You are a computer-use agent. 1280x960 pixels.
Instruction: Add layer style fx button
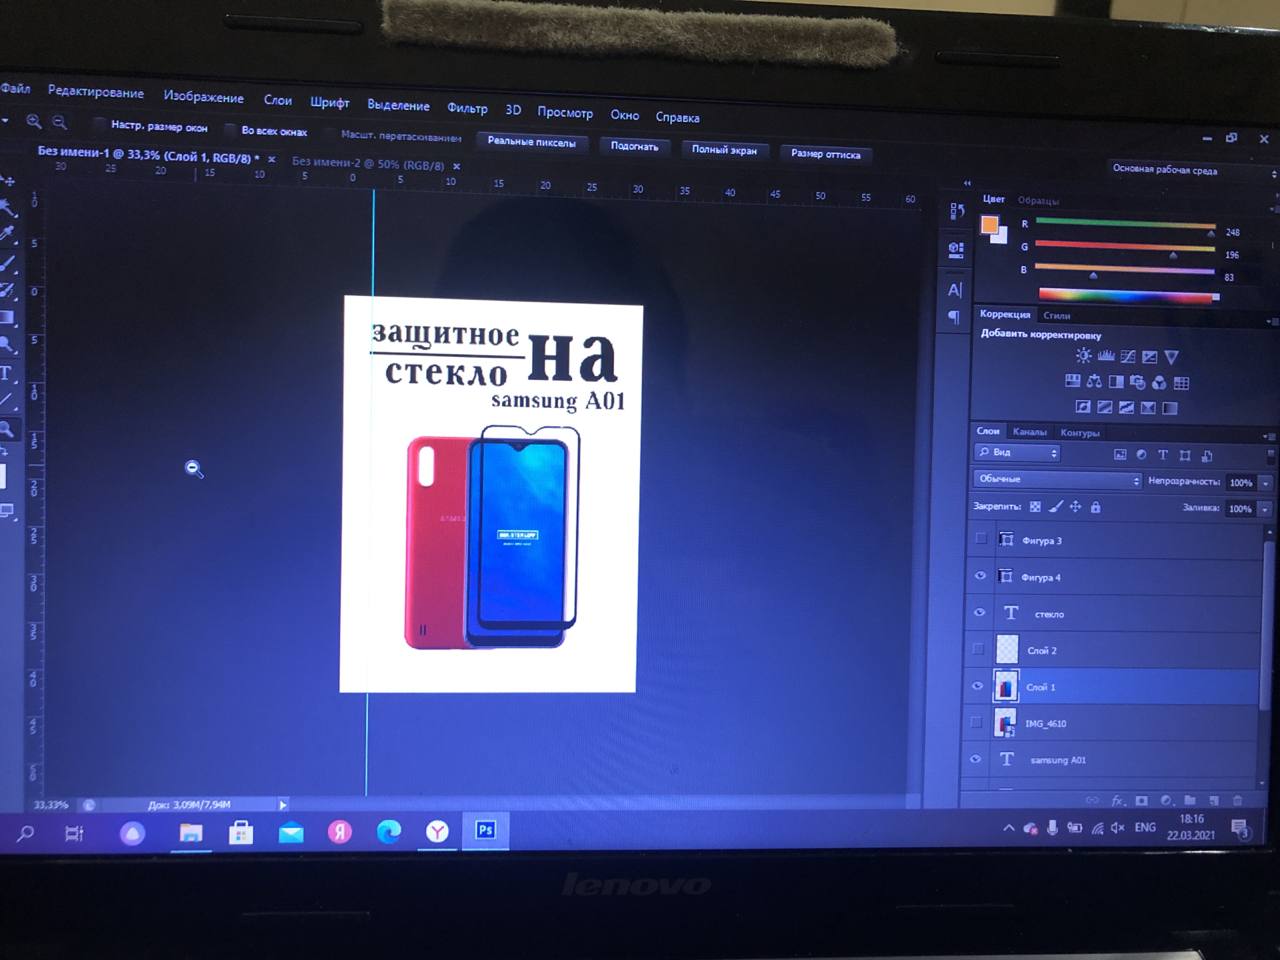tap(1117, 800)
